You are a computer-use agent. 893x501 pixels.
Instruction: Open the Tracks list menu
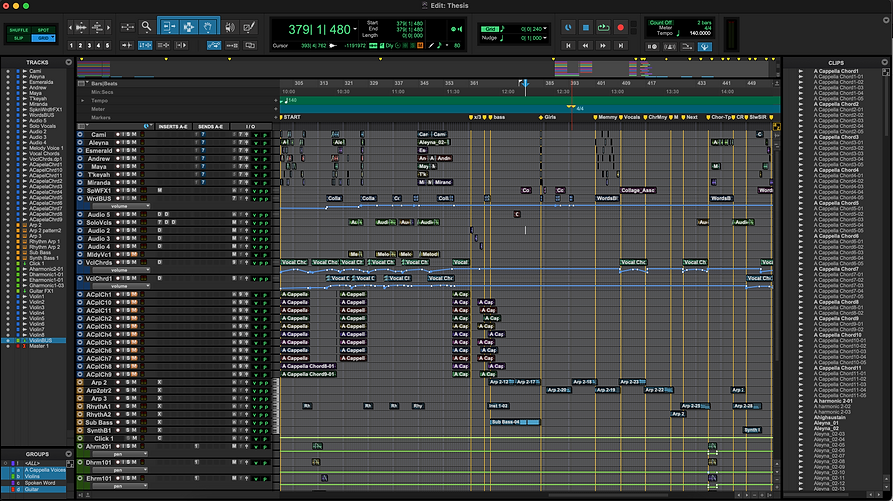[69, 62]
